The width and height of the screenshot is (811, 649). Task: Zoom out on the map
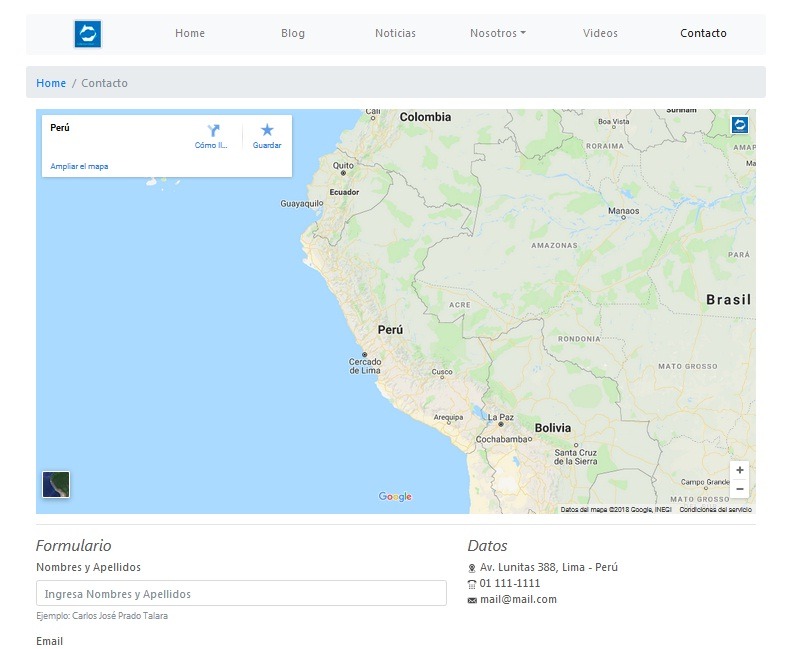coord(740,489)
